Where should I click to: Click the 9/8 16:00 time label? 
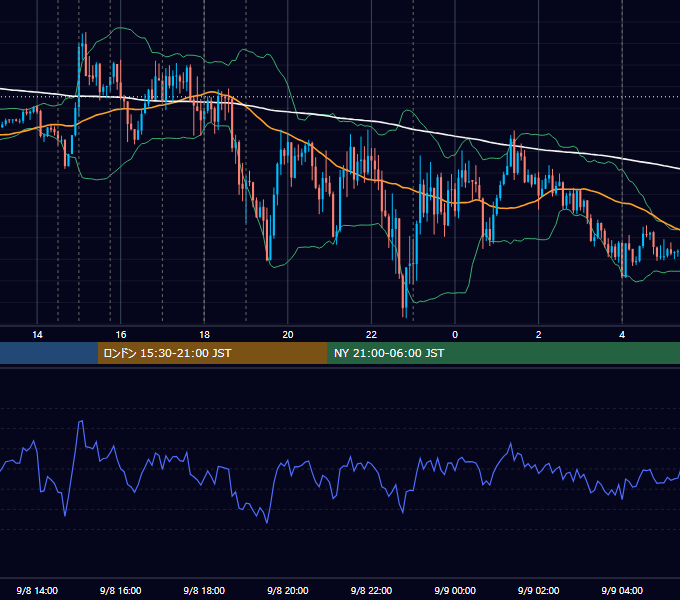pyautogui.click(x=121, y=590)
